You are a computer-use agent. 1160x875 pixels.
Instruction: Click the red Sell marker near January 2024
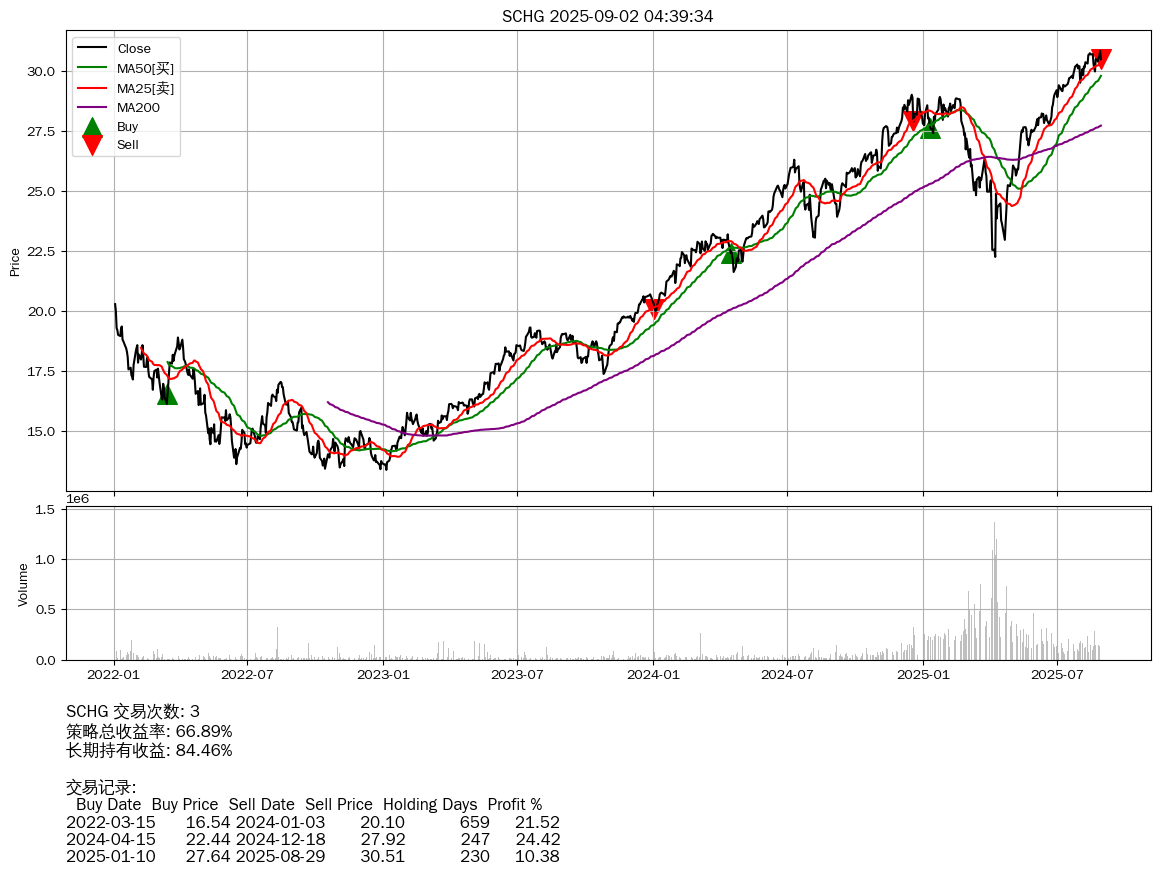(654, 308)
